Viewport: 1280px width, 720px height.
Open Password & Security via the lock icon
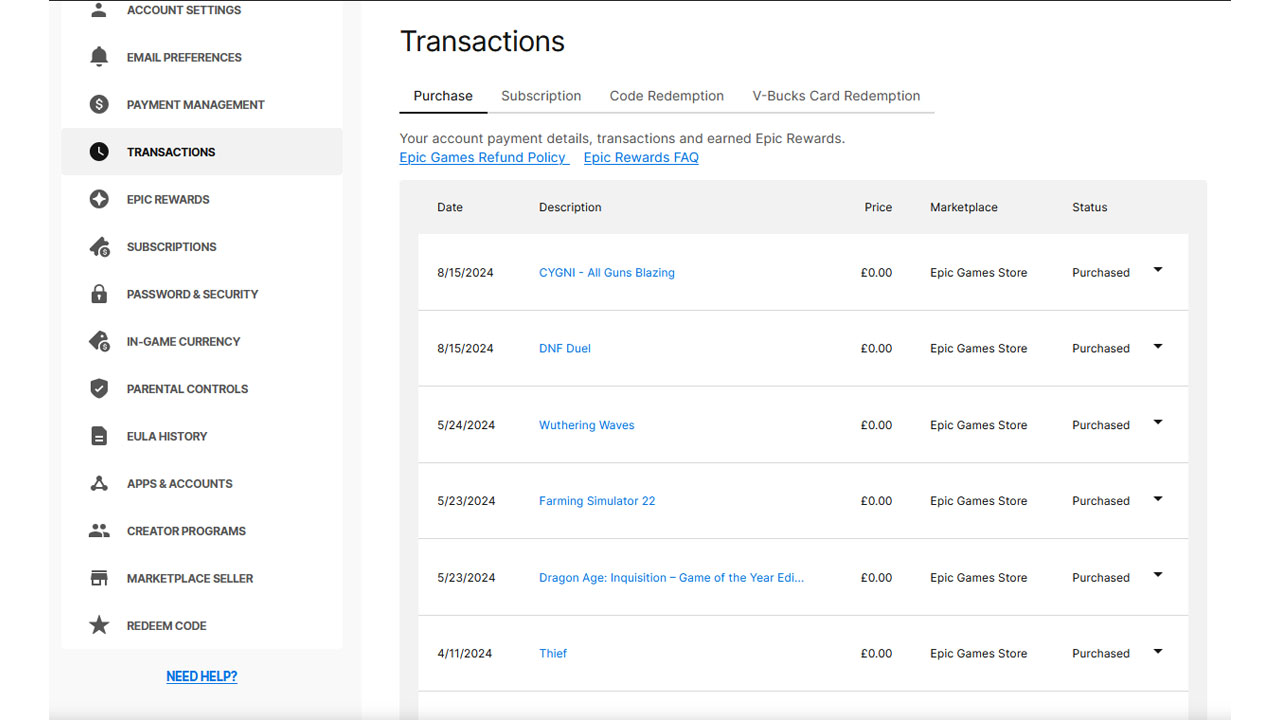98,293
